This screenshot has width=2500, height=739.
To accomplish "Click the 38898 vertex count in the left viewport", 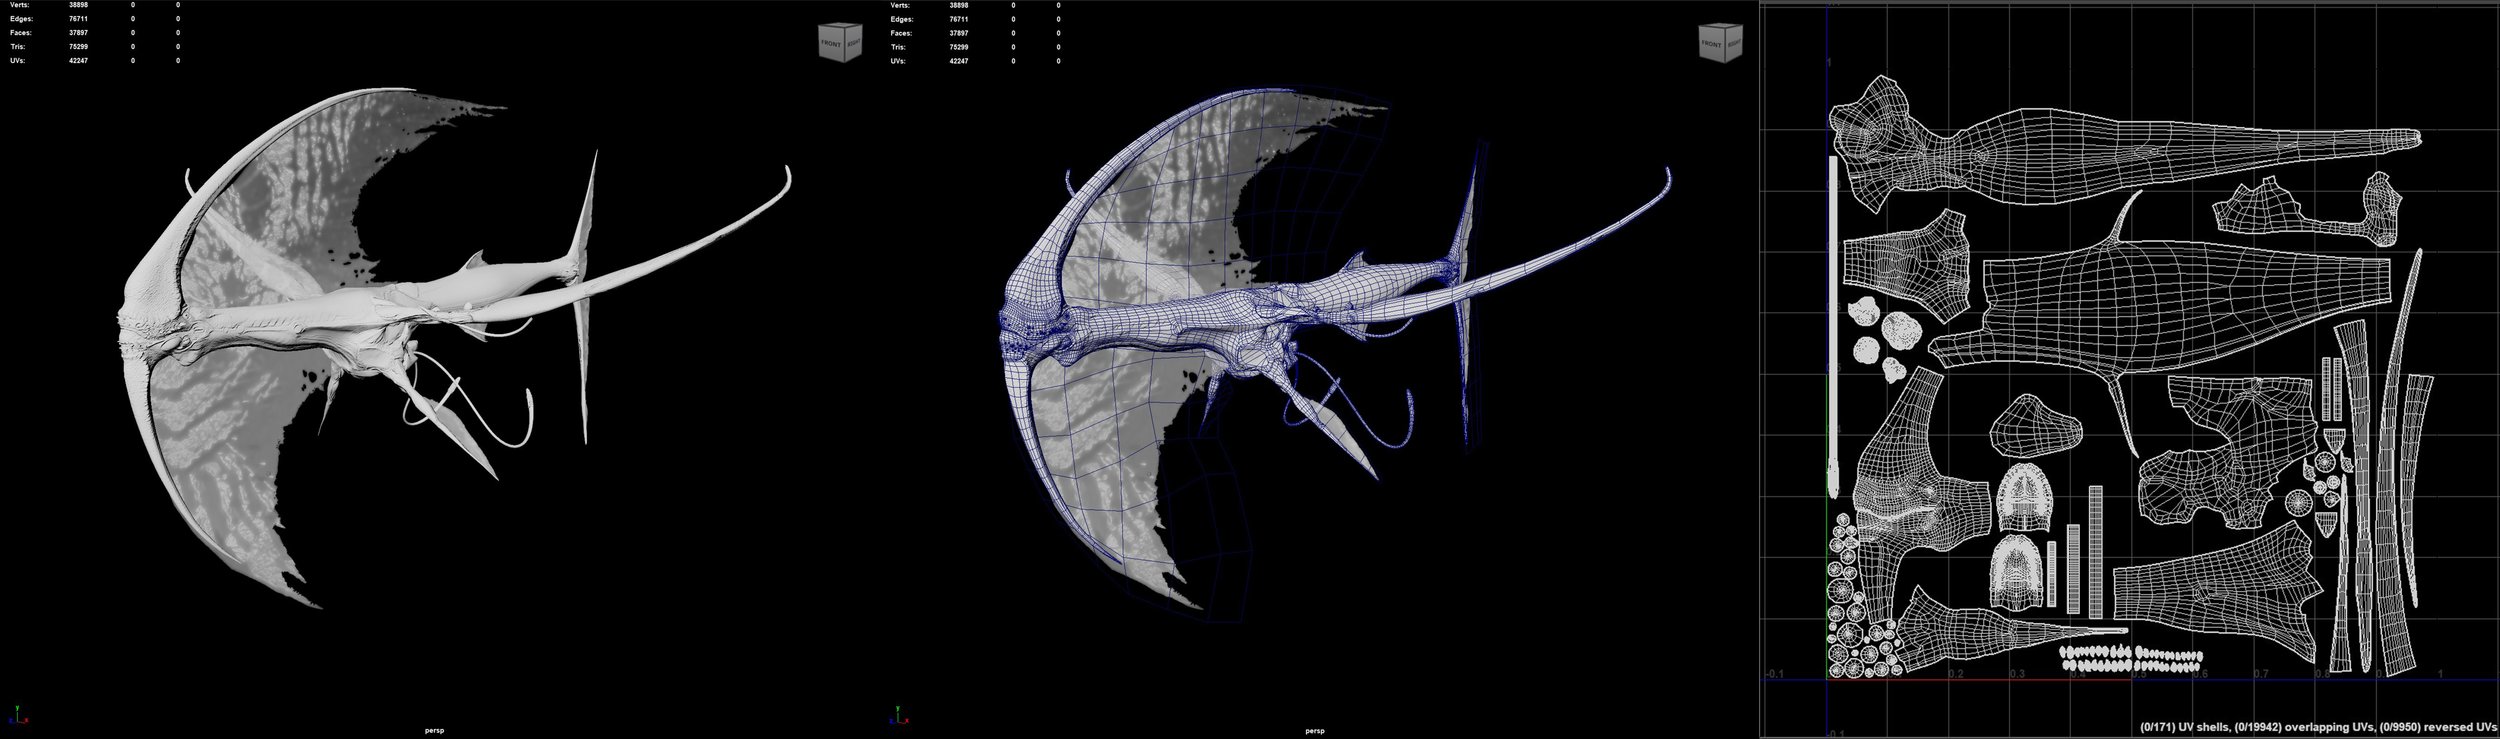I will point(79,5).
